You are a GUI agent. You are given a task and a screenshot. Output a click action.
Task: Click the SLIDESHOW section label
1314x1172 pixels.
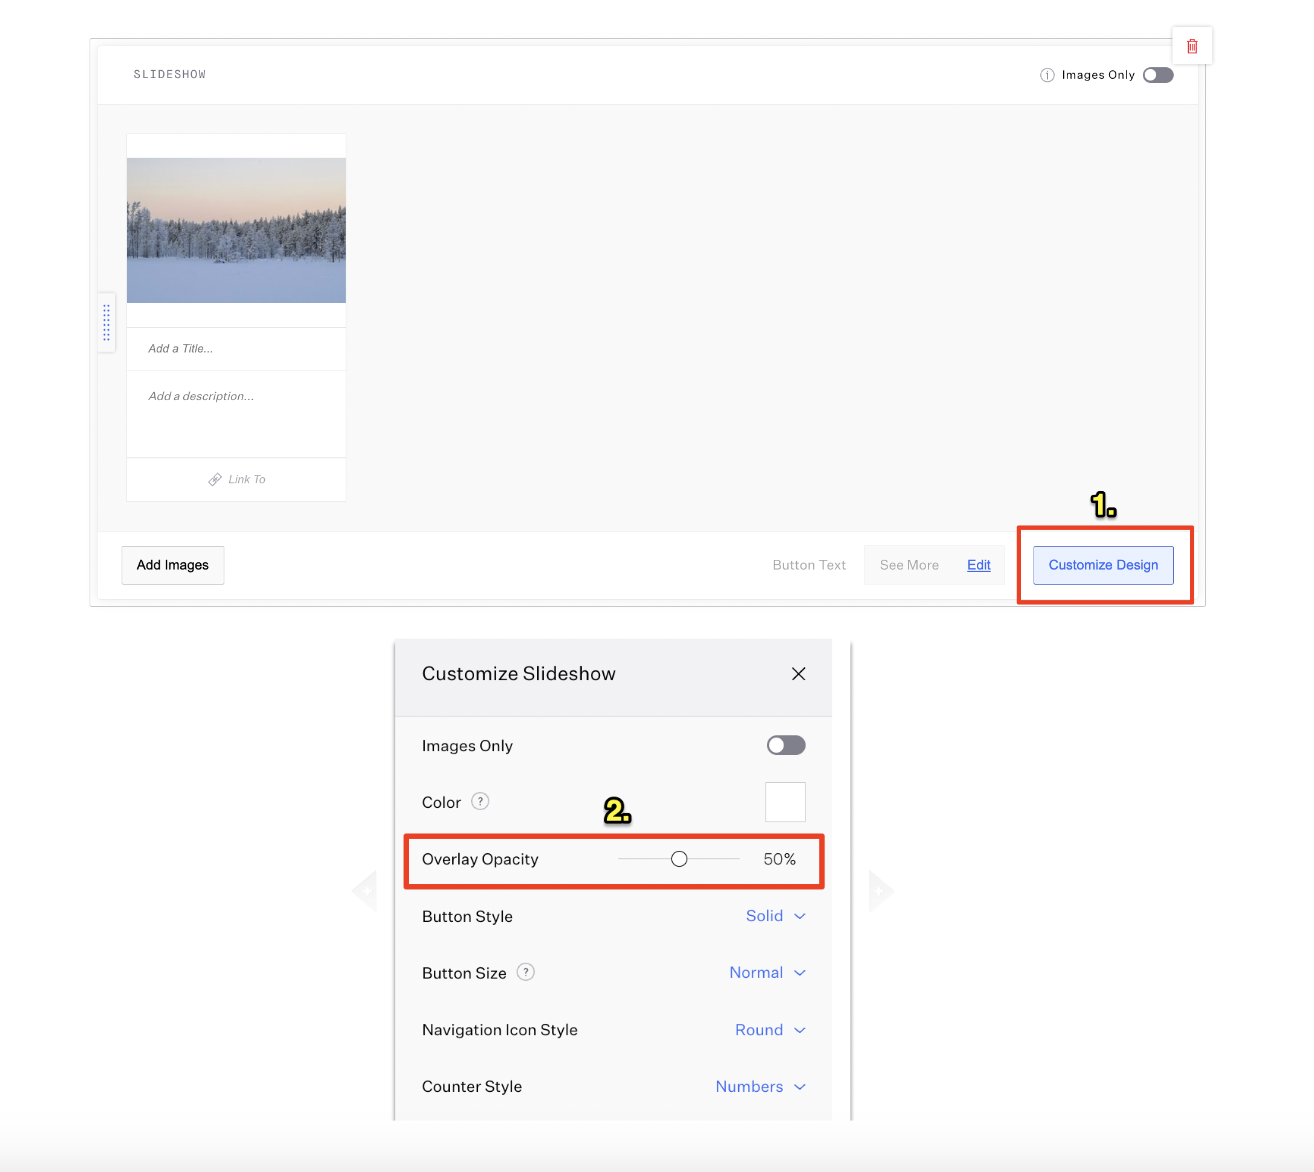[170, 75]
